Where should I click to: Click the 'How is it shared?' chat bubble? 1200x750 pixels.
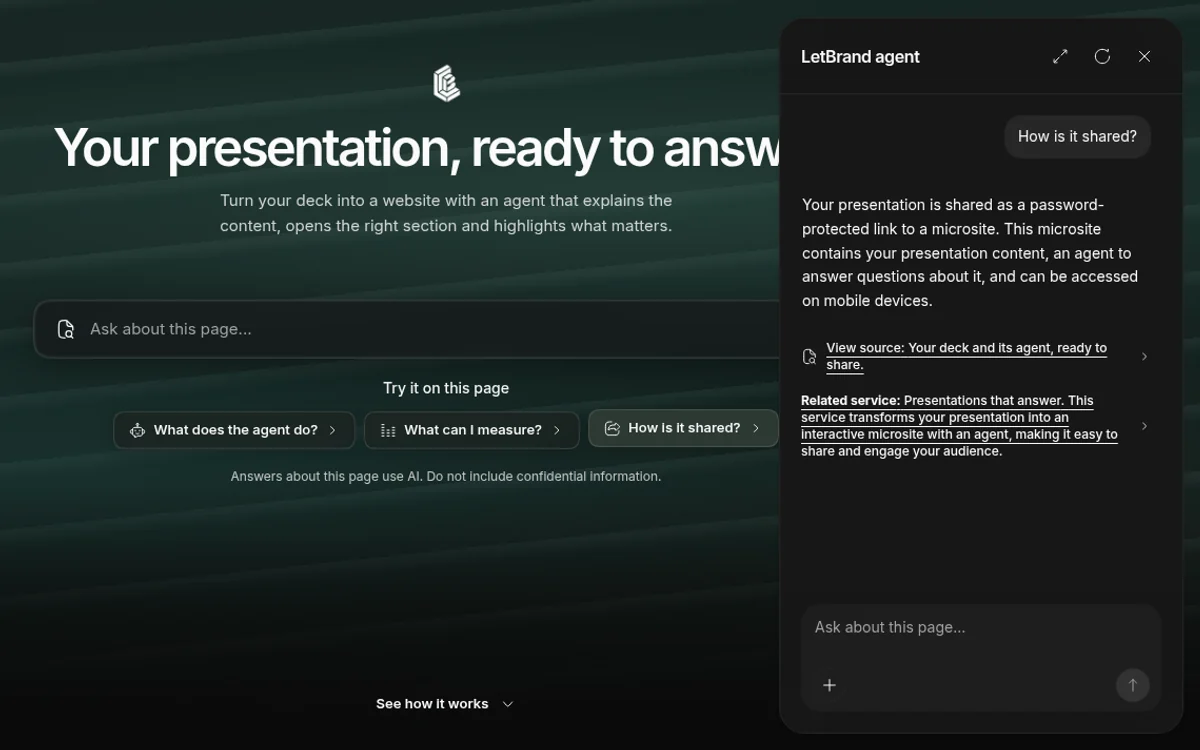[1077, 137]
